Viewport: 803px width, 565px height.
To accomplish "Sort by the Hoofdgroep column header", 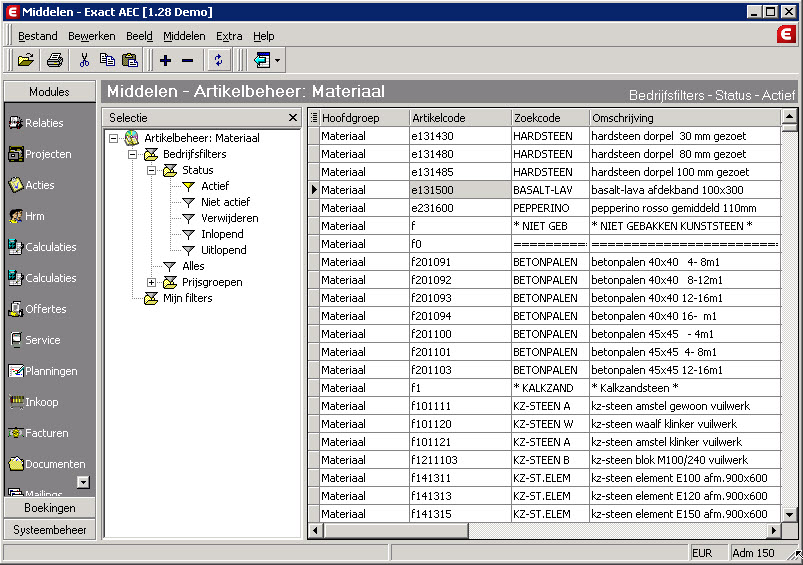I will pyautogui.click(x=364, y=118).
